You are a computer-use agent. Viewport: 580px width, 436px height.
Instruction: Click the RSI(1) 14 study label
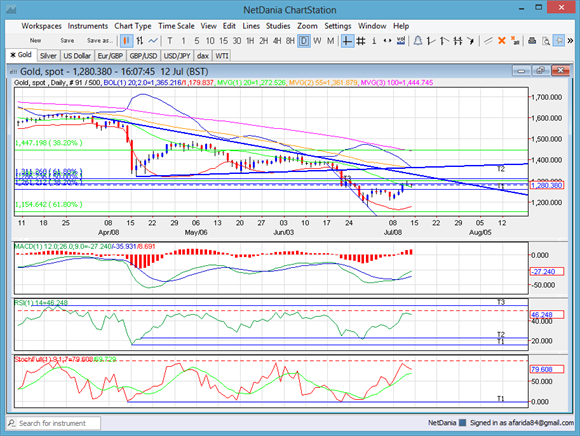pos(41,303)
